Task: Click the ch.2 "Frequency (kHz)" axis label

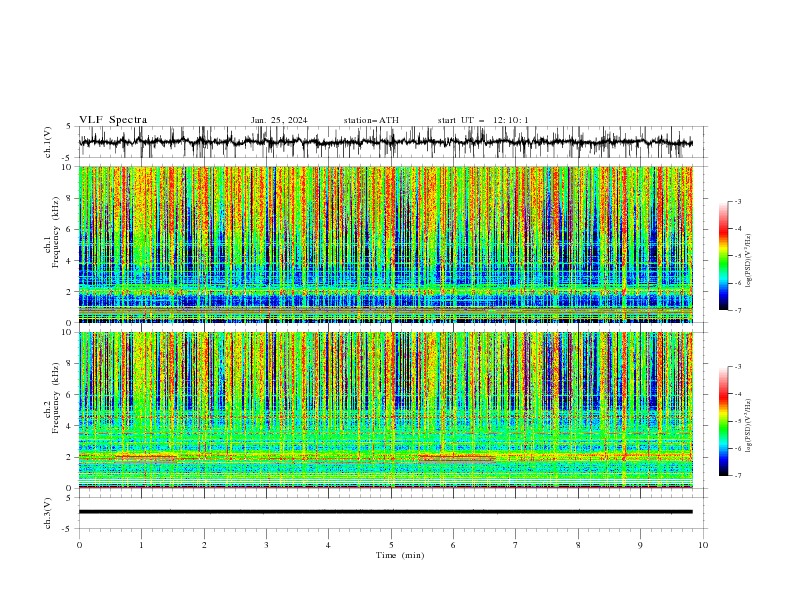Action: pyautogui.click(x=55, y=398)
